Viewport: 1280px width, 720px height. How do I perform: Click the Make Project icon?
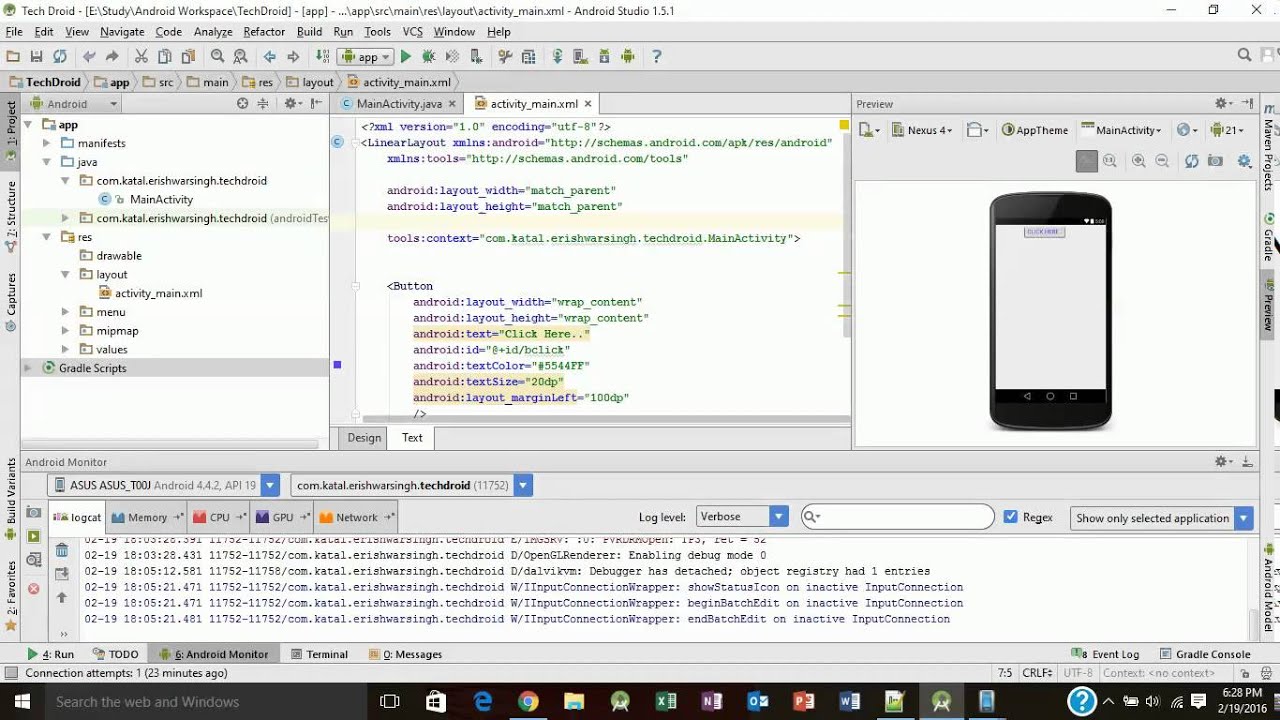(322, 57)
